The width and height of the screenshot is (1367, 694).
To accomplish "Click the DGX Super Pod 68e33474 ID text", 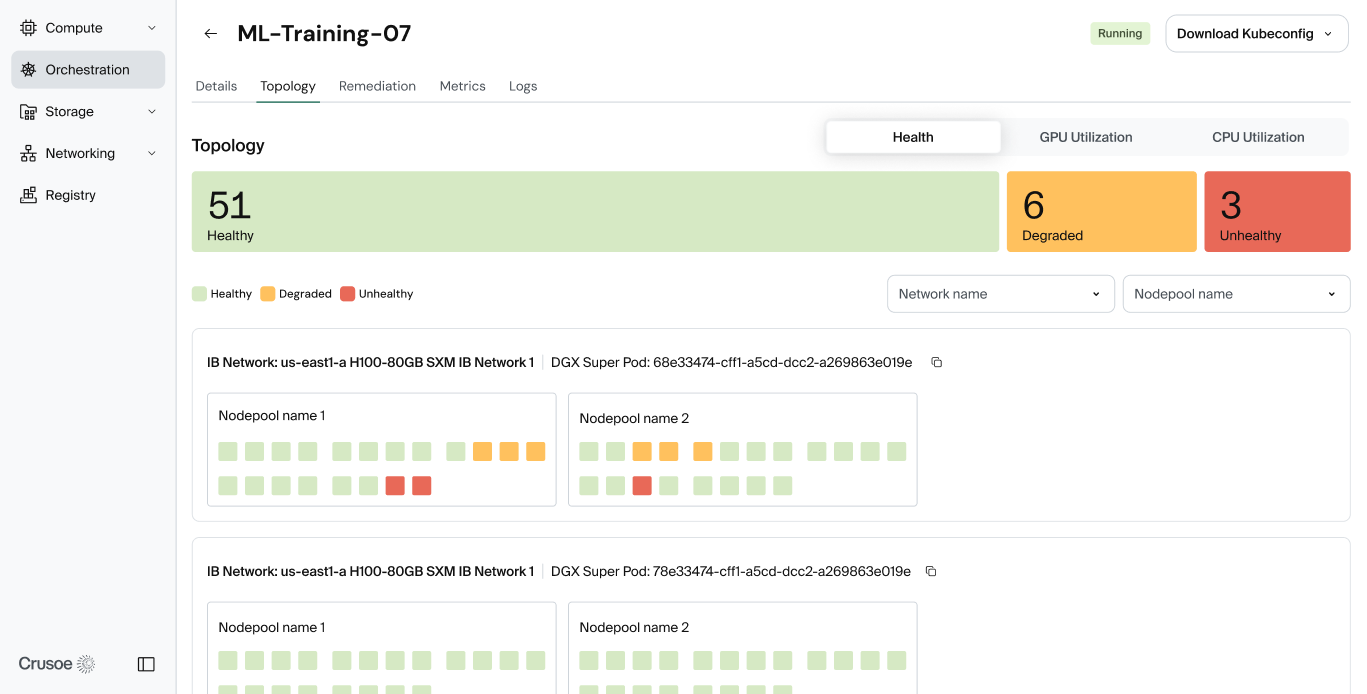I will pos(732,362).
